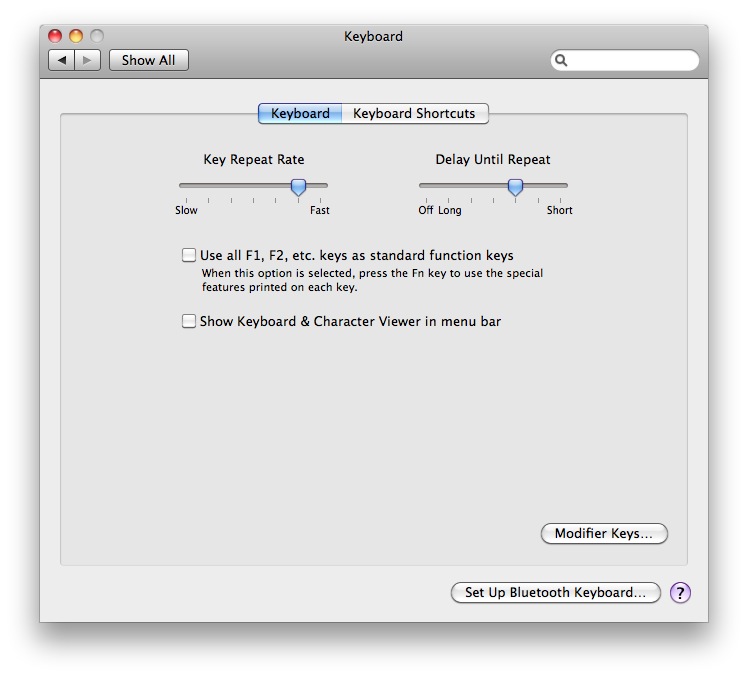Image resolution: width=748 pixels, height=677 pixels.
Task: Click the Off label under Delay Until Repeat
Action: (x=426, y=210)
